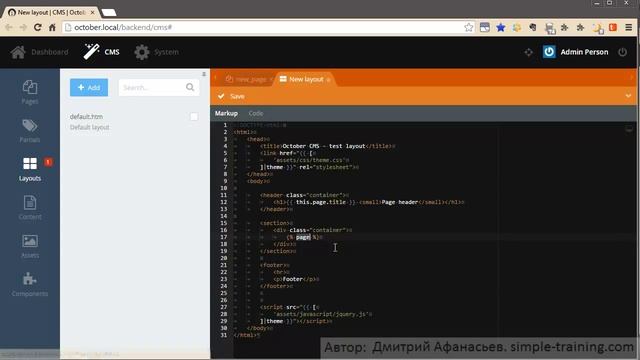Go to Assets in sidebar
The height and width of the screenshot is (360, 640).
click(30, 246)
